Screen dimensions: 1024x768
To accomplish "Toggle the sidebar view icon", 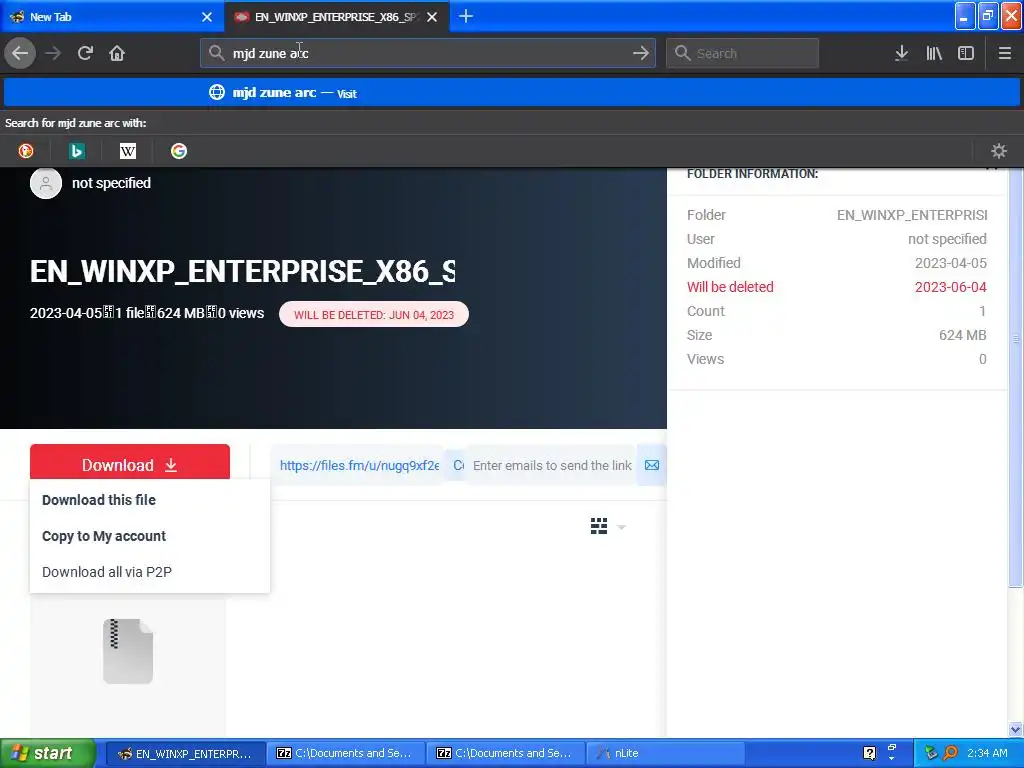I will tap(966, 53).
